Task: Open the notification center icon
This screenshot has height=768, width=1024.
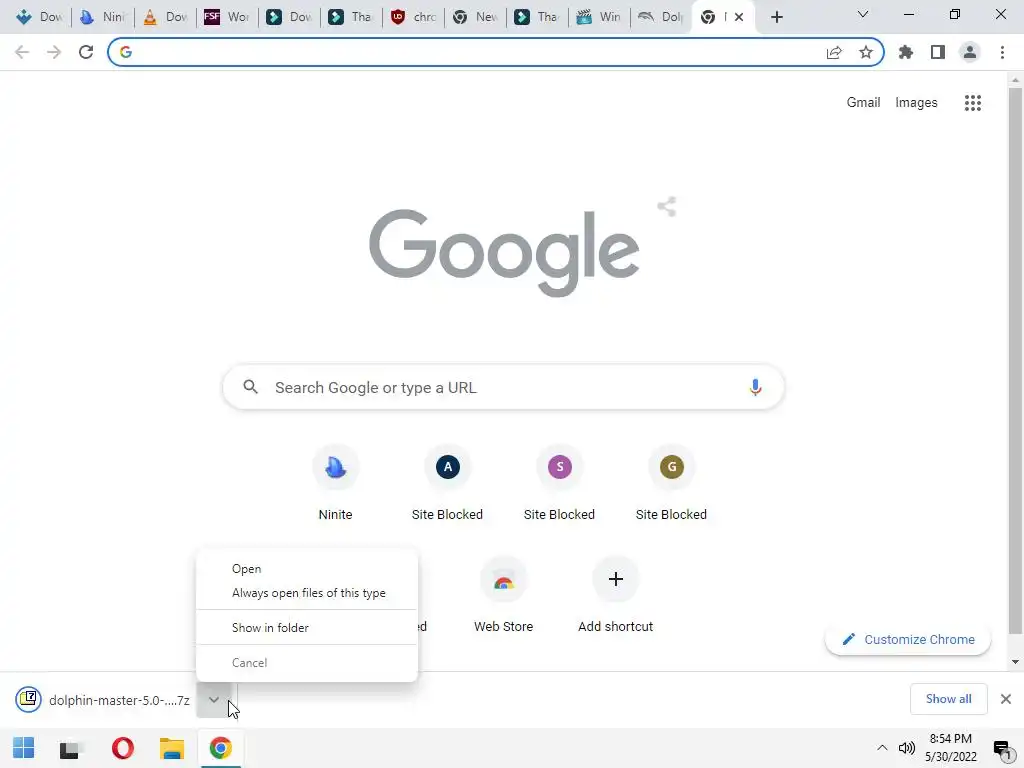Action: pyautogui.click(x=1002, y=748)
